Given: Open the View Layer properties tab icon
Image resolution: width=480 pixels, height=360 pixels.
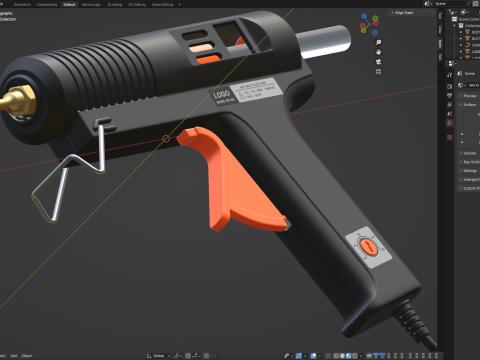Looking at the screenshot, I should click(449, 105).
